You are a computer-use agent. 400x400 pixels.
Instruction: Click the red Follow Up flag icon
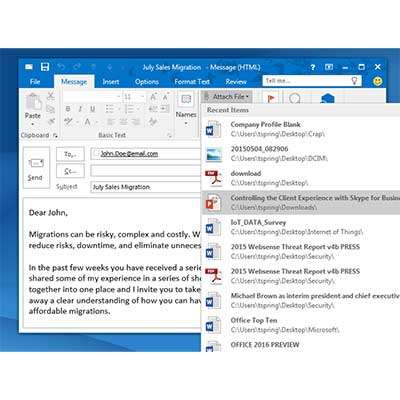tap(271, 98)
